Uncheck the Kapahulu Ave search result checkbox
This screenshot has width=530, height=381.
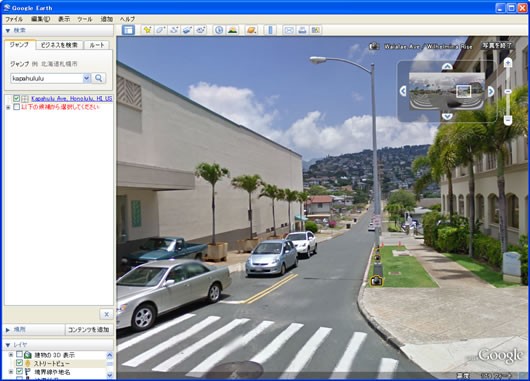tap(16, 98)
